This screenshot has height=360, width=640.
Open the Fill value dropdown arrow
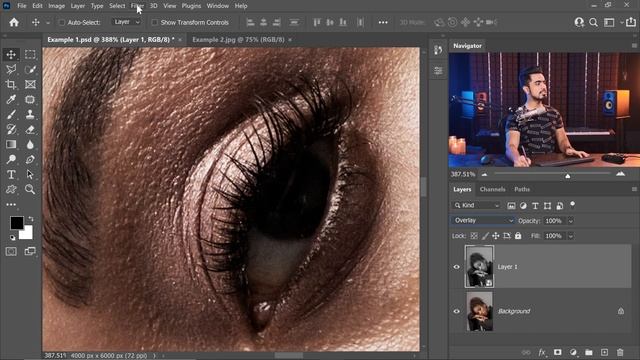(x=571, y=236)
